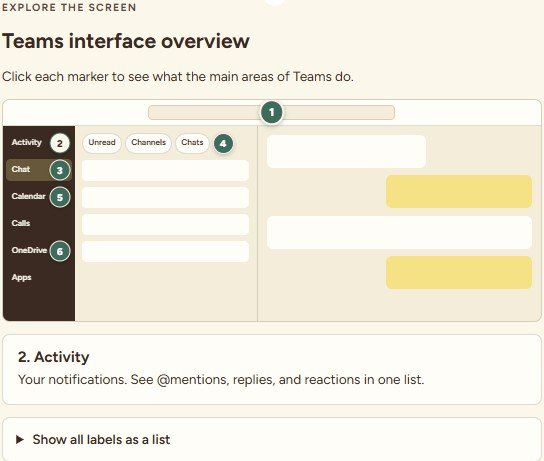
Task: Select the Chats filter pill
Action: 192,143
